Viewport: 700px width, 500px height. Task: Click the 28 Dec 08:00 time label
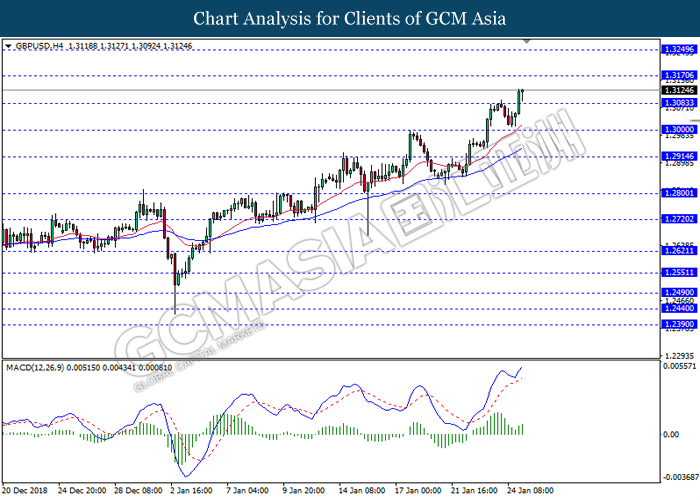click(x=138, y=490)
